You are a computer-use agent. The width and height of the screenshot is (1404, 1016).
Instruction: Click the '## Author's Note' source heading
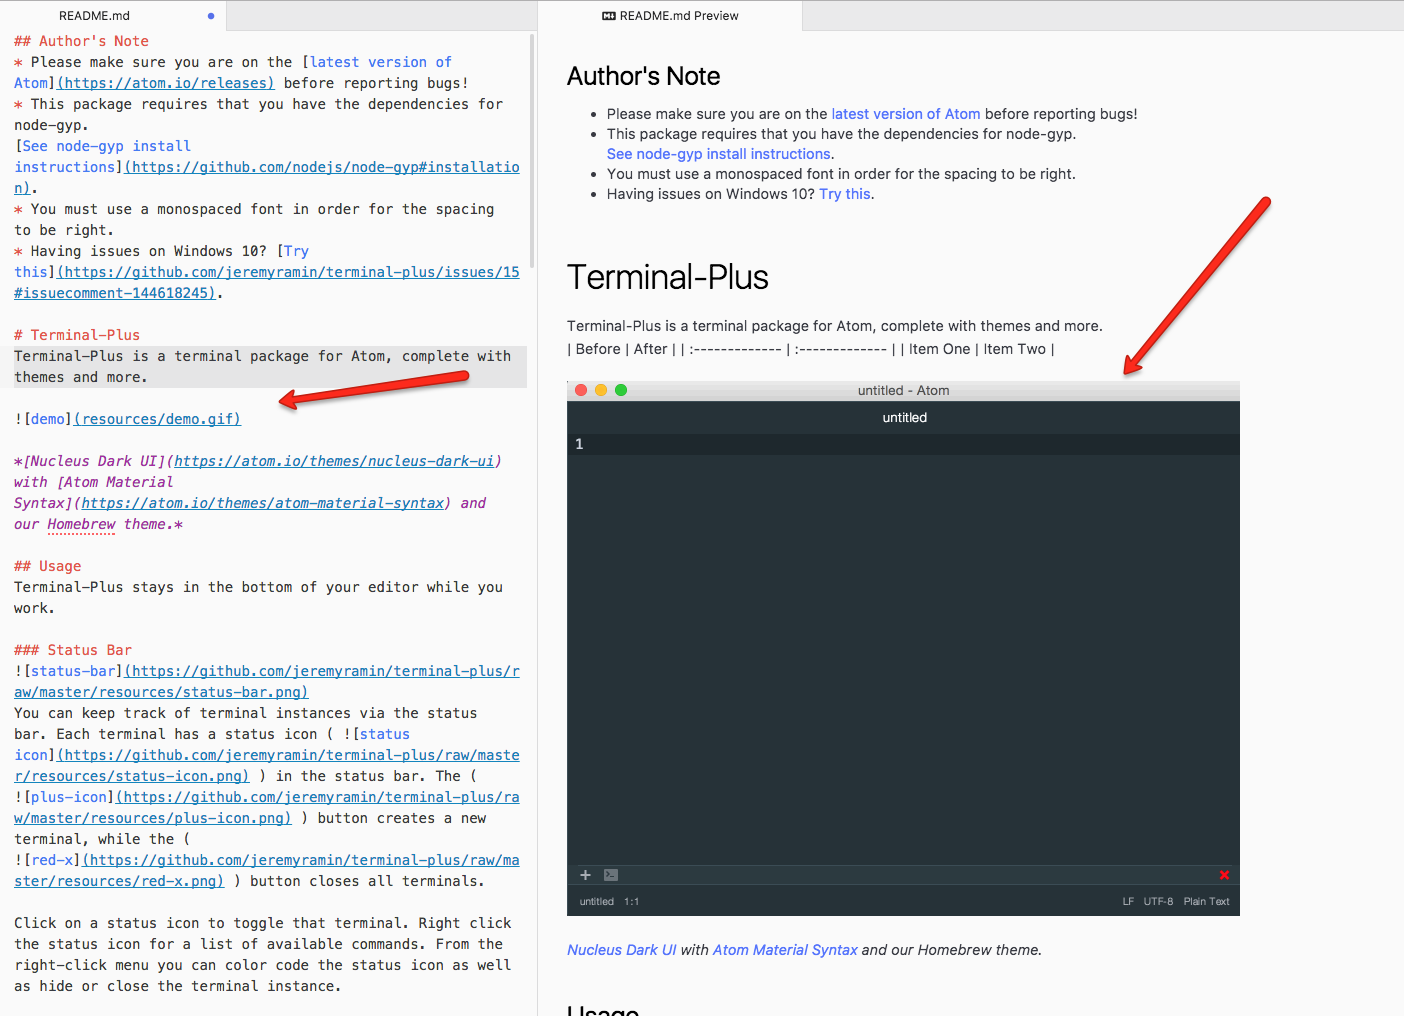click(x=81, y=41)
